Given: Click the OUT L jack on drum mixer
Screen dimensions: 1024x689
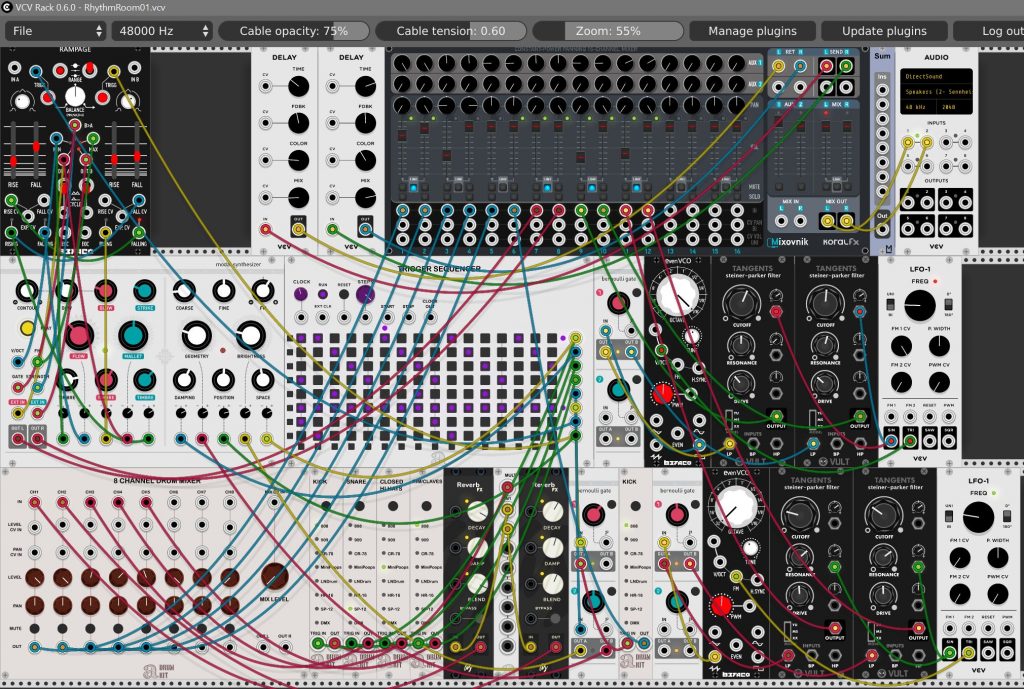Looking at the screenshot, I should [263, 647].
